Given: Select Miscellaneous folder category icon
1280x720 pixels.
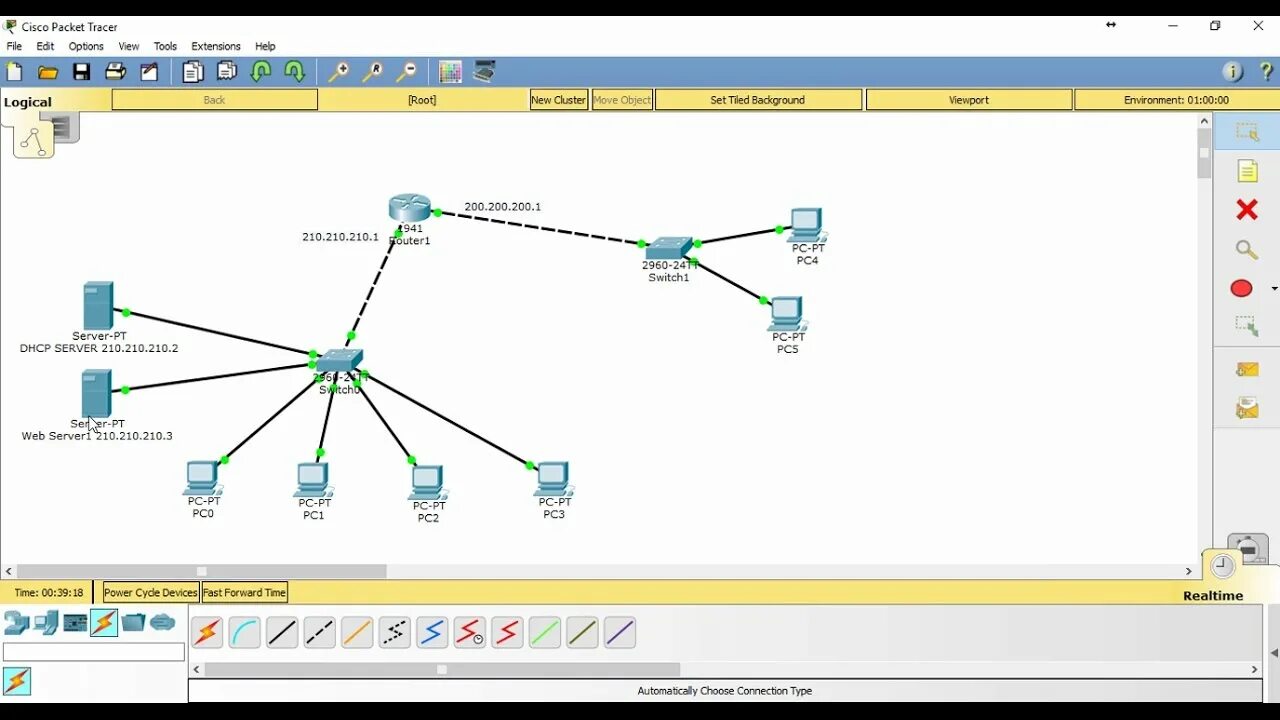Looking at the screenshot, I should point(133,623).
